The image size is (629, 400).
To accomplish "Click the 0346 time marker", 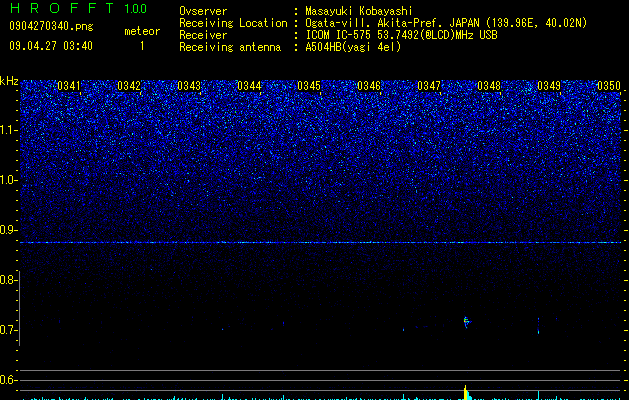I will 369,86.
